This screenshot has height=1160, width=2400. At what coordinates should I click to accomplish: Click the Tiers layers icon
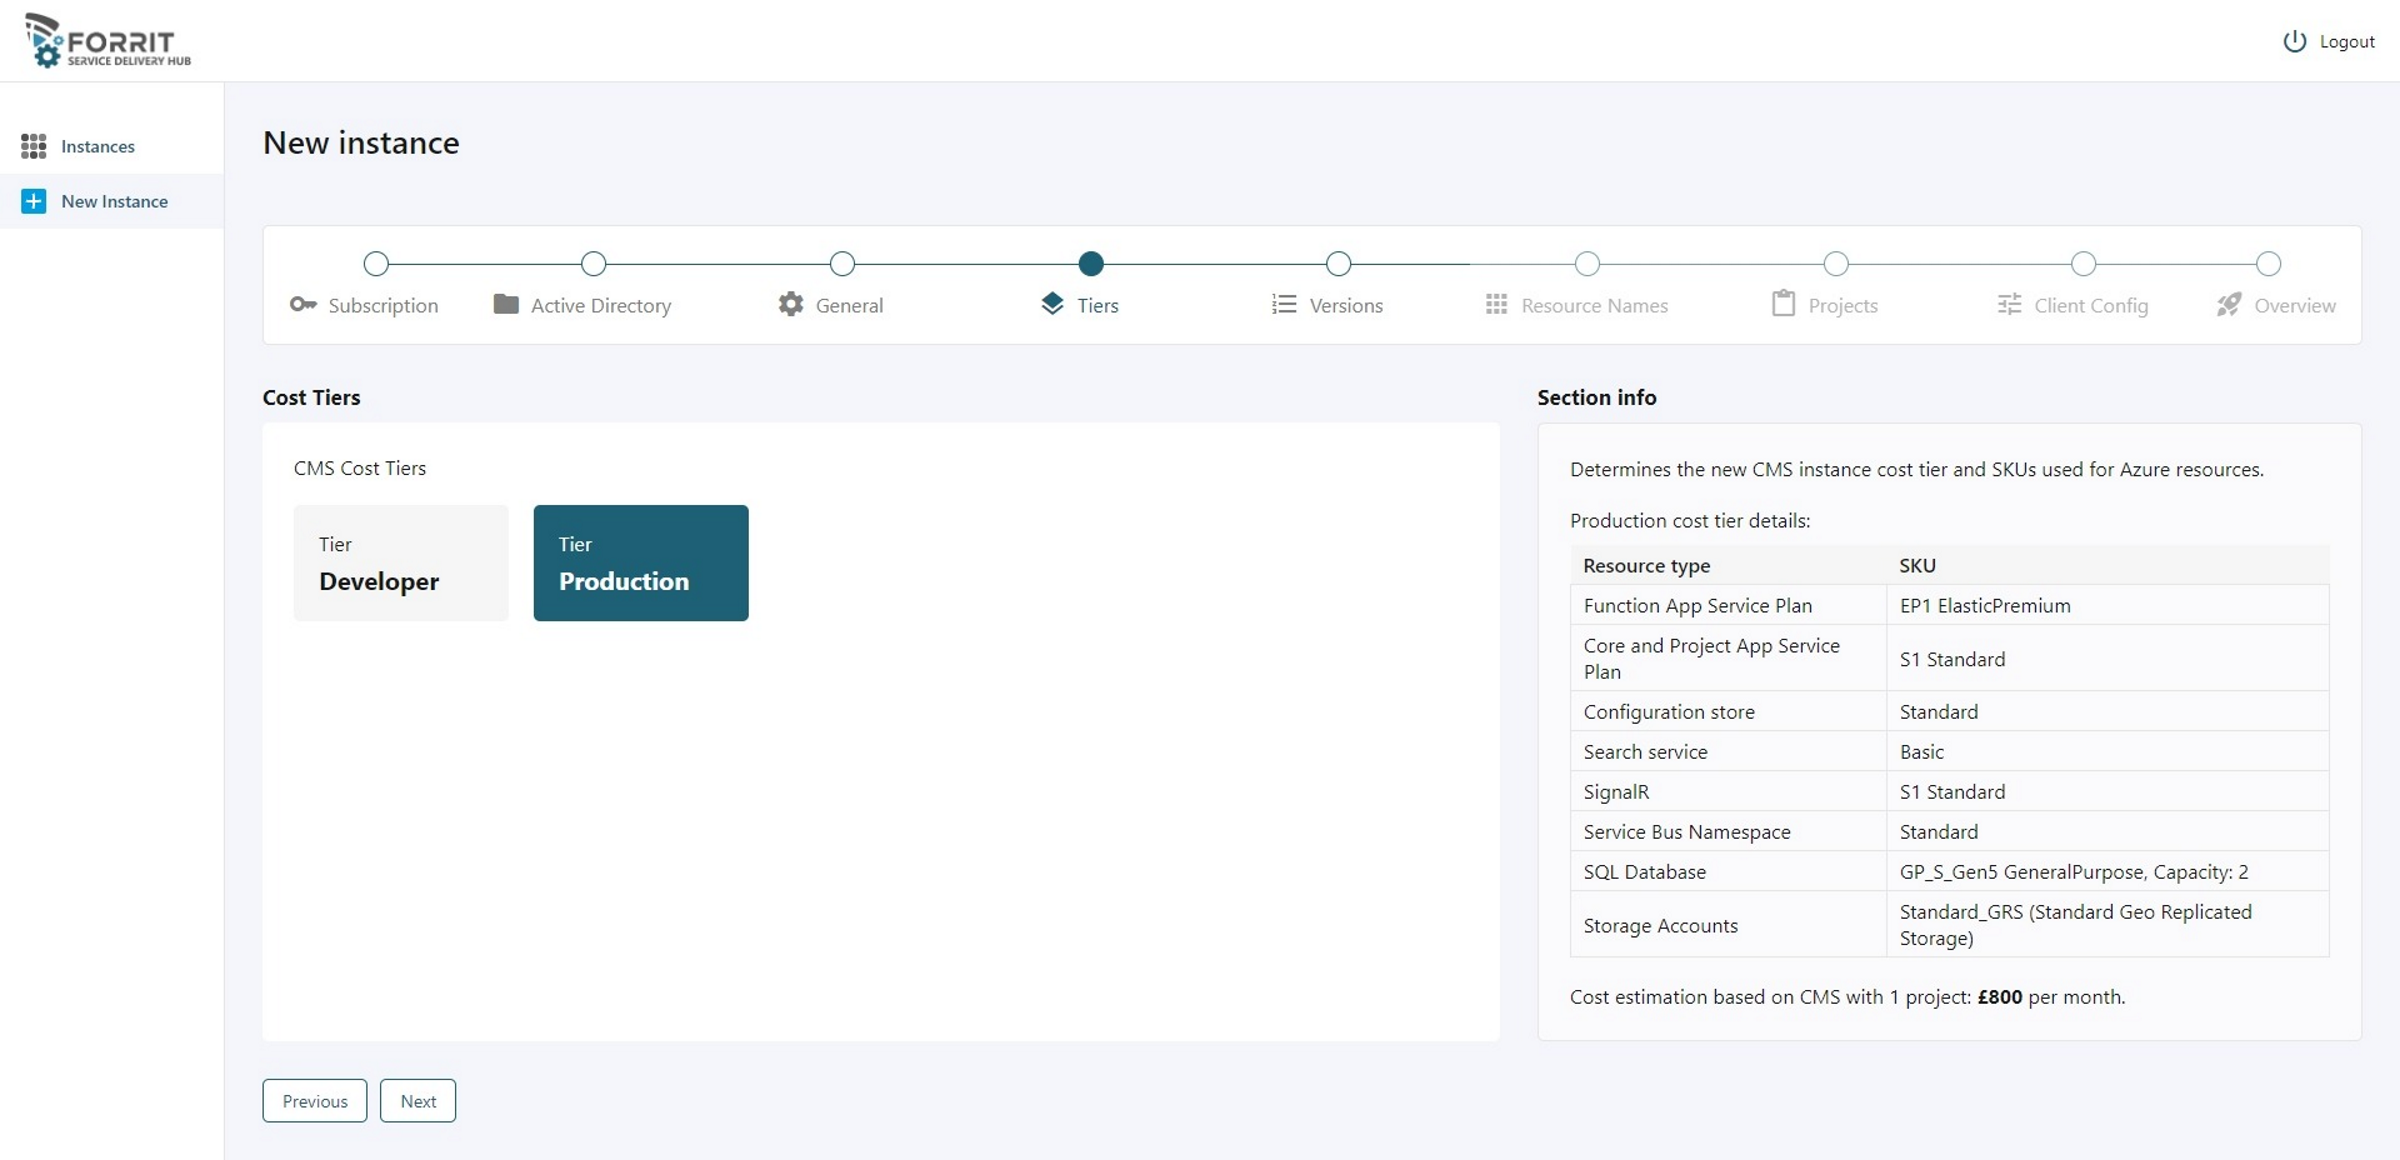tap(1052, 304)
